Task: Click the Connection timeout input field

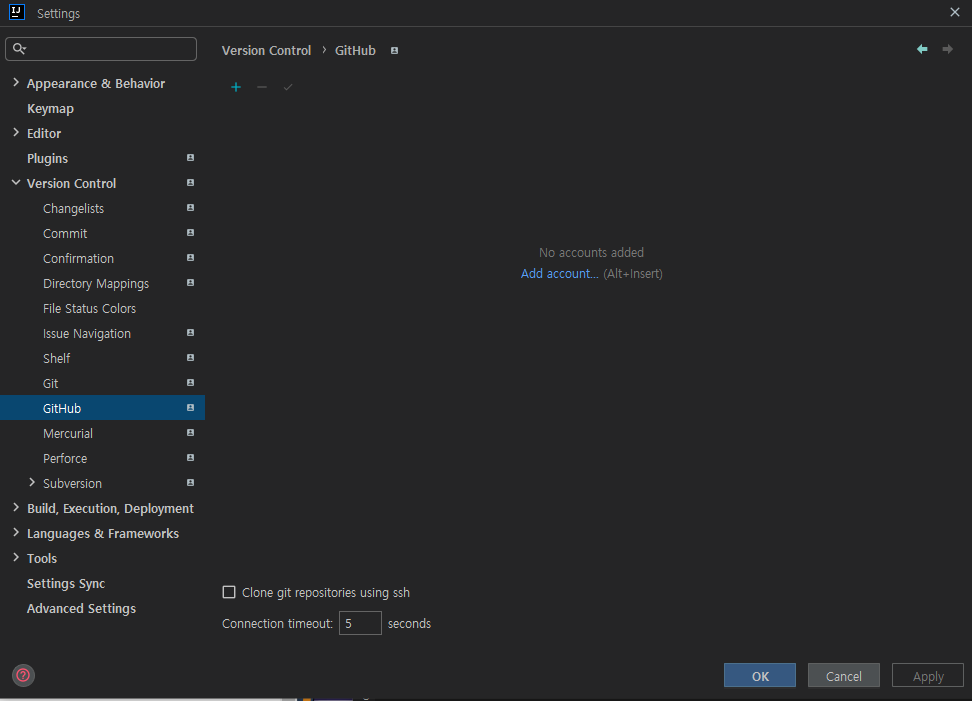Action: (360, 623)
